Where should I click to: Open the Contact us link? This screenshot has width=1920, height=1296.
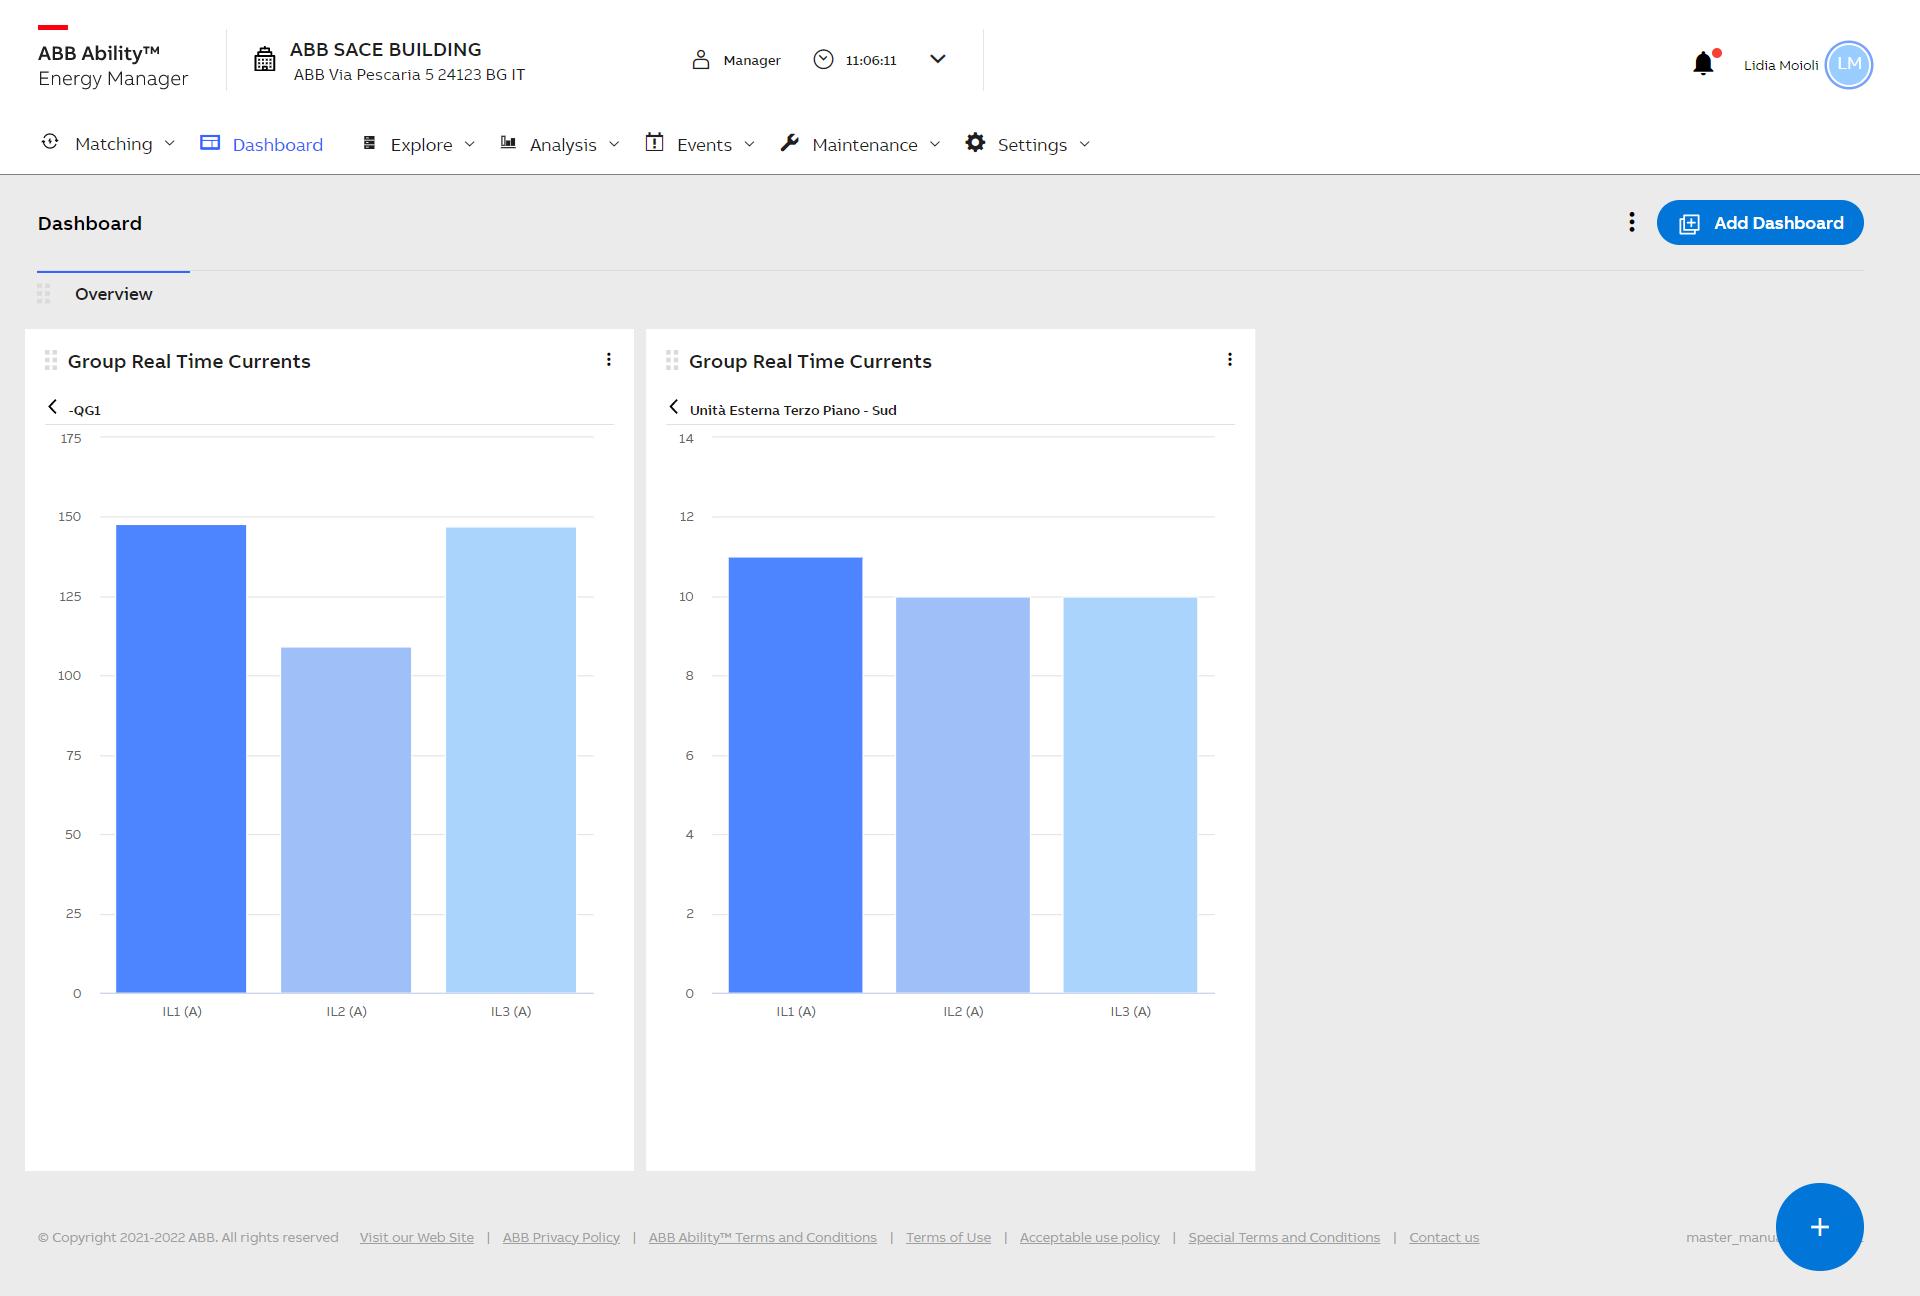1444,1238
